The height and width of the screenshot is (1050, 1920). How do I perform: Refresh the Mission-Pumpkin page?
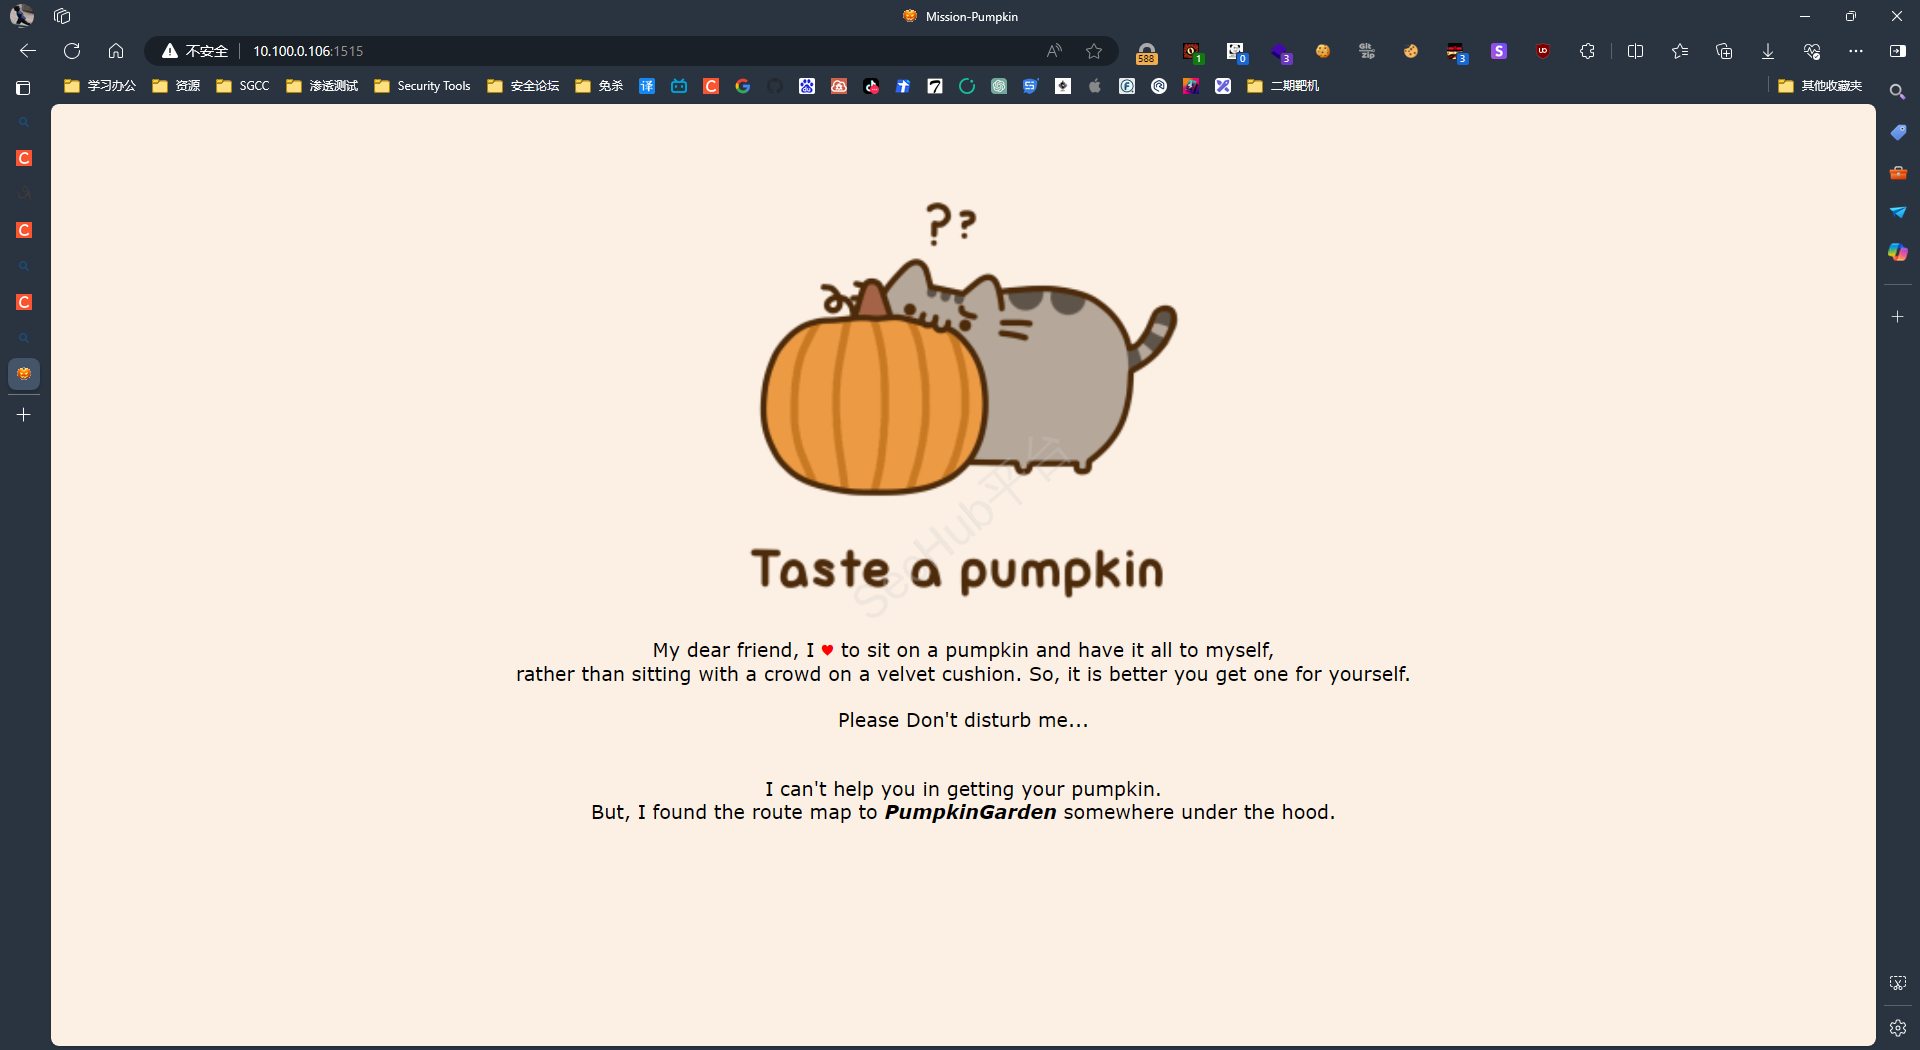[x=72, y=51]
